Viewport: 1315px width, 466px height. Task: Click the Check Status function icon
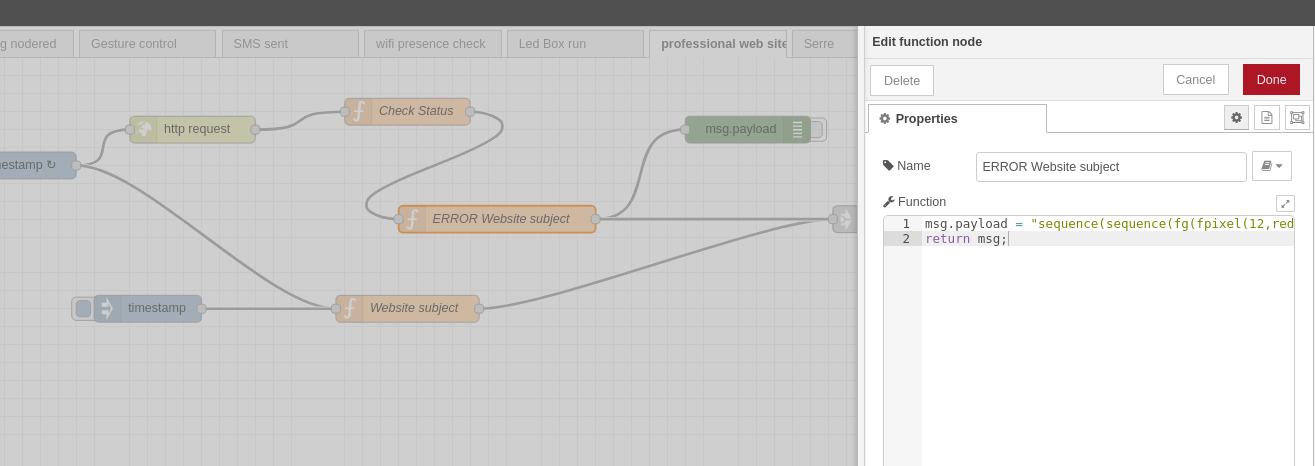(x=359, y=111)
